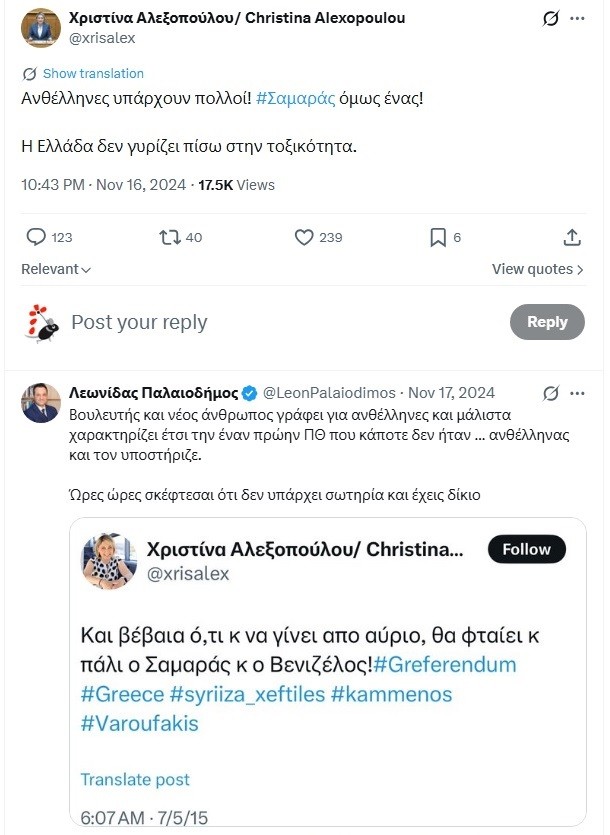Click the share upload icon

coord(572,237)
